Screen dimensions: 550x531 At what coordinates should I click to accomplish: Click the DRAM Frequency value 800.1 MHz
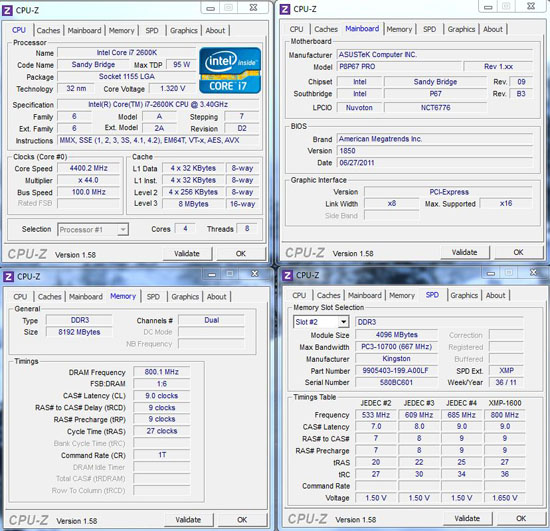161,372
